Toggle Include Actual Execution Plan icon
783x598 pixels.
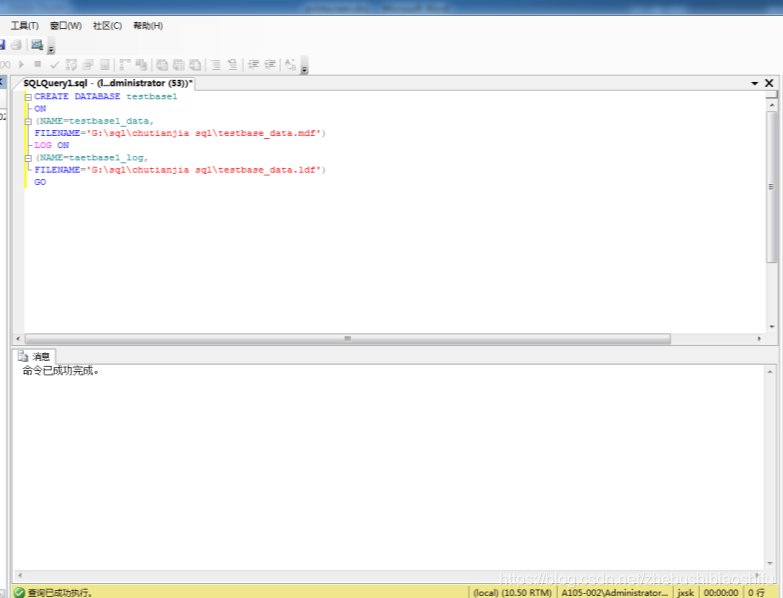(125, 64)
